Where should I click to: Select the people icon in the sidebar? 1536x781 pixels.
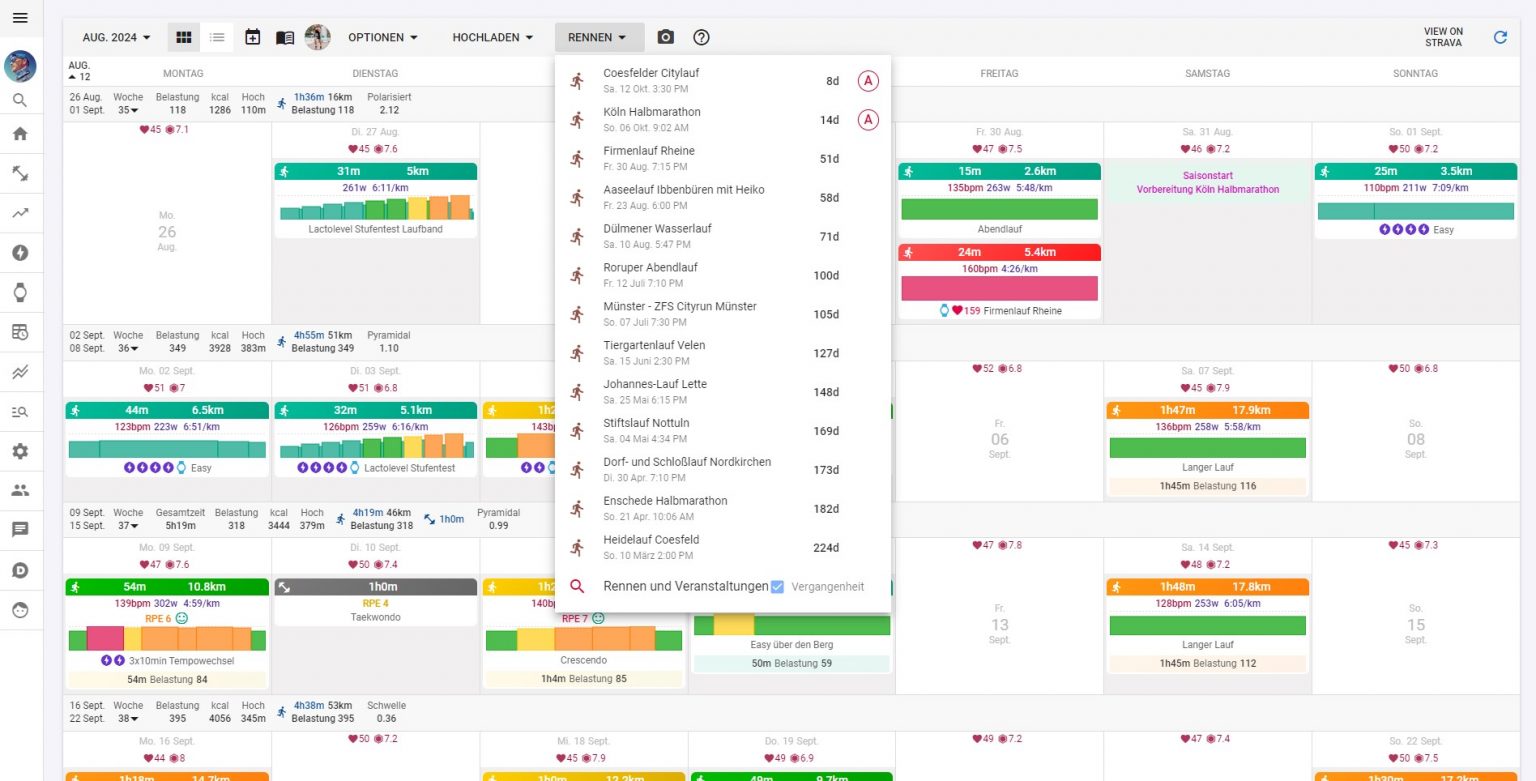(21, 490)
